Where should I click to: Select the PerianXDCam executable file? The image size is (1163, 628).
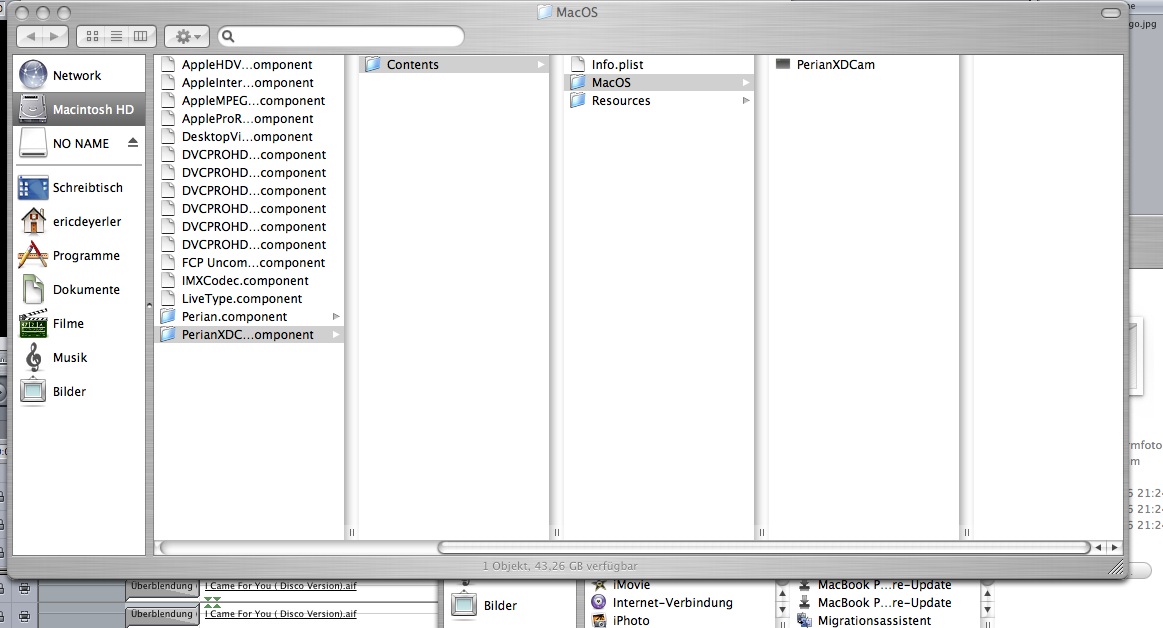click(835, 65)
